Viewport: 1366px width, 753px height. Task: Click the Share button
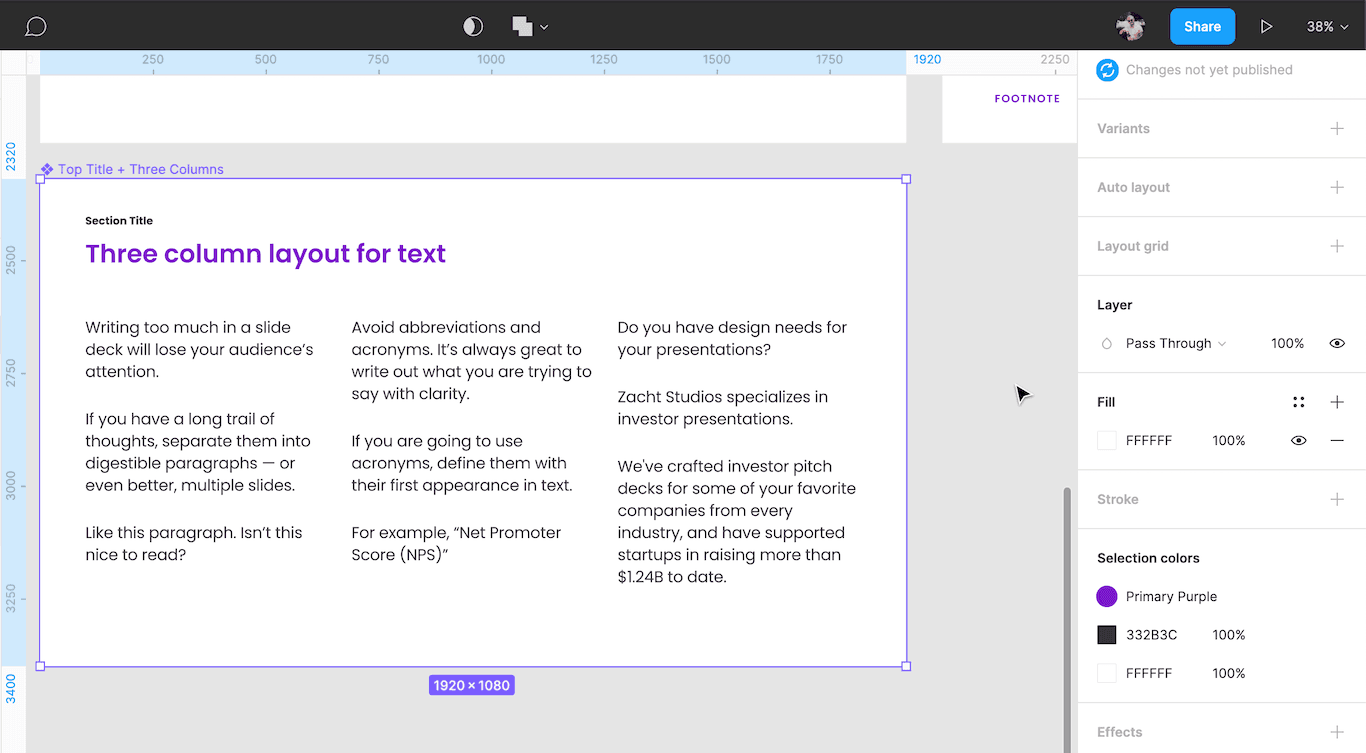pyautogui.click(x=1202, y=27)
